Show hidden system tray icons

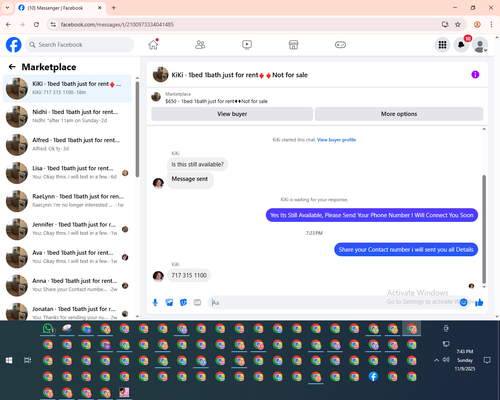coord(436,360)
